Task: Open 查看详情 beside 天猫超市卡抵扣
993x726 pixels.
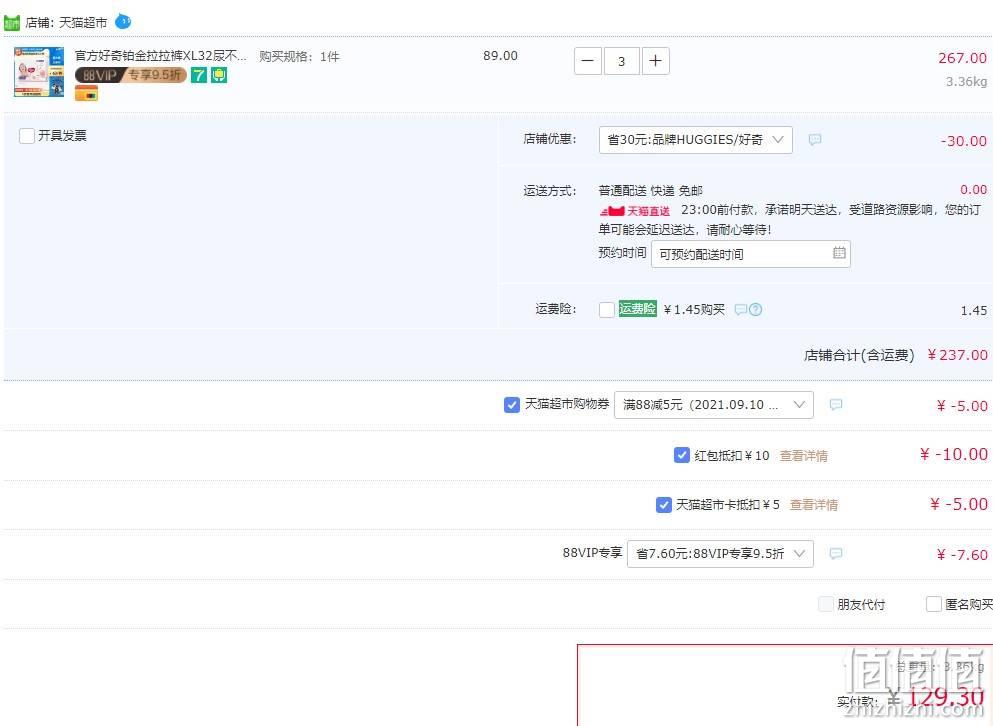Action: [x=814, y=505]
